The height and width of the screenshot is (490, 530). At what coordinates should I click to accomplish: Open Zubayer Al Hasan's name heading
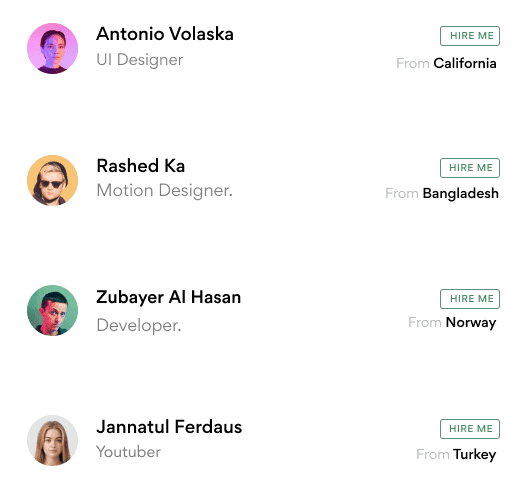click(x=169, y=298)
